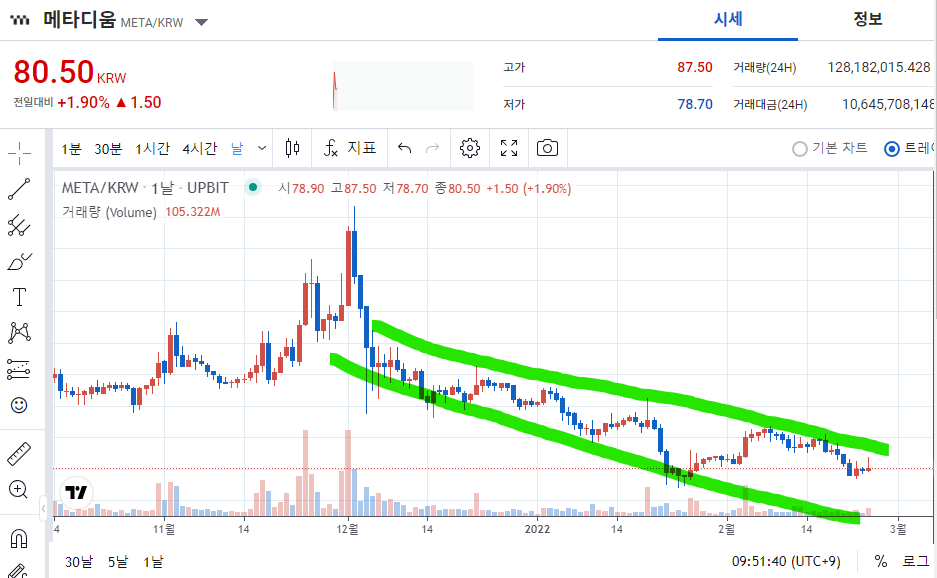The height and width of the screenshot is (578, 937).
Task: Click the TradingView logo on chart
Action: pyautogui.click(x=76, y=493)
